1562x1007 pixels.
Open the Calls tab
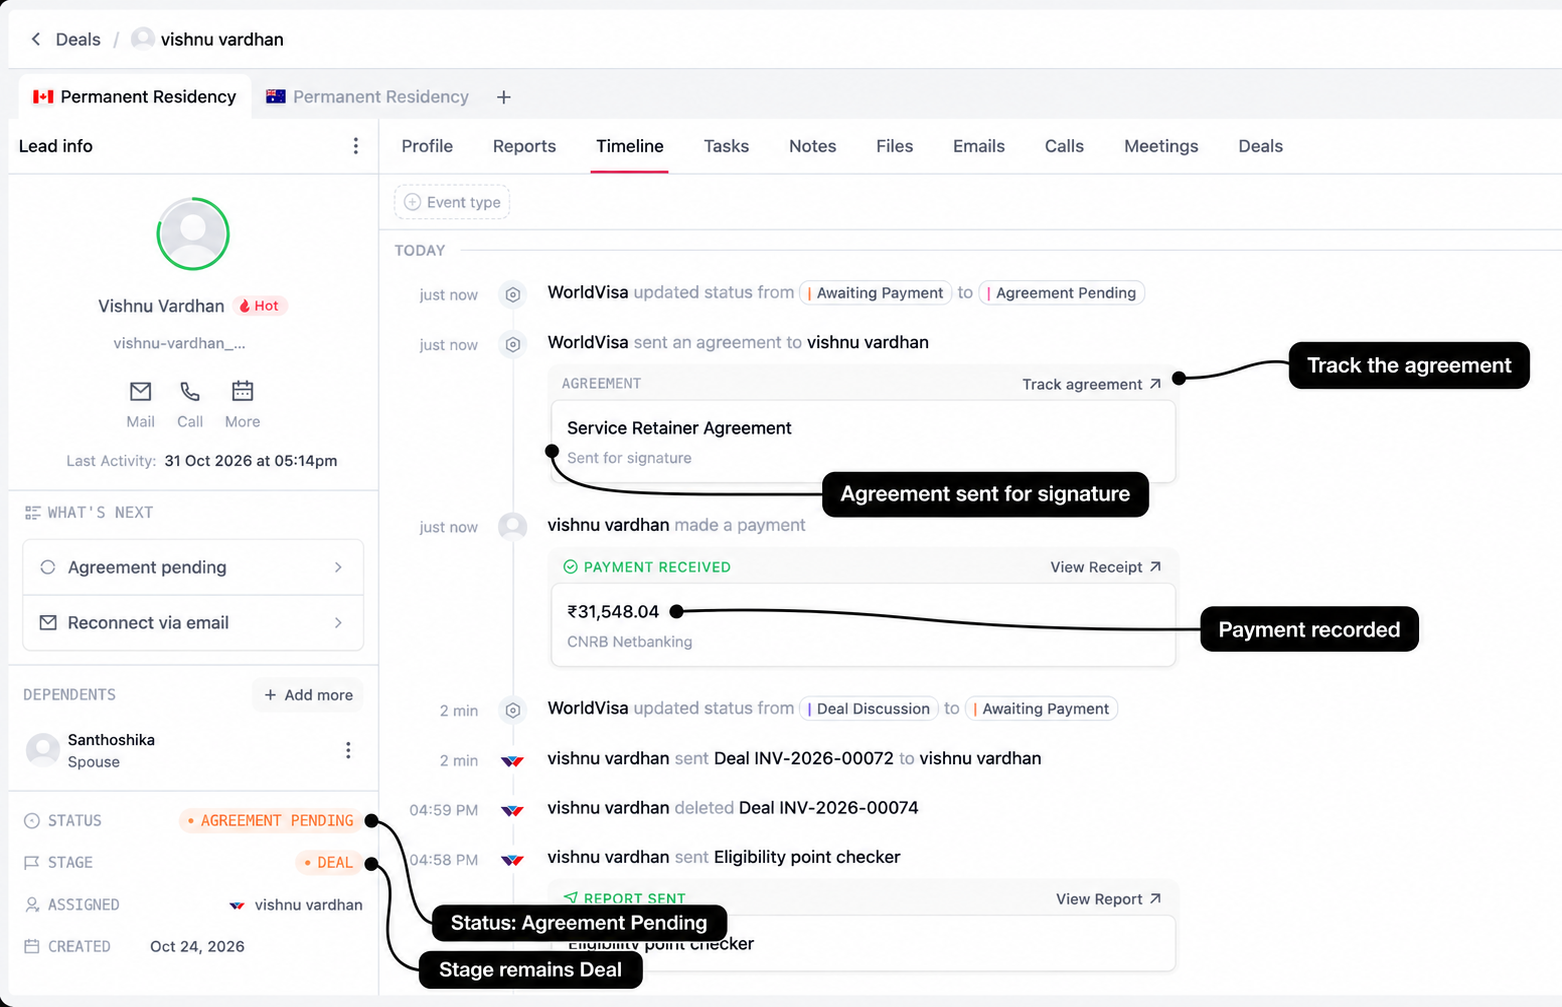1064,146
